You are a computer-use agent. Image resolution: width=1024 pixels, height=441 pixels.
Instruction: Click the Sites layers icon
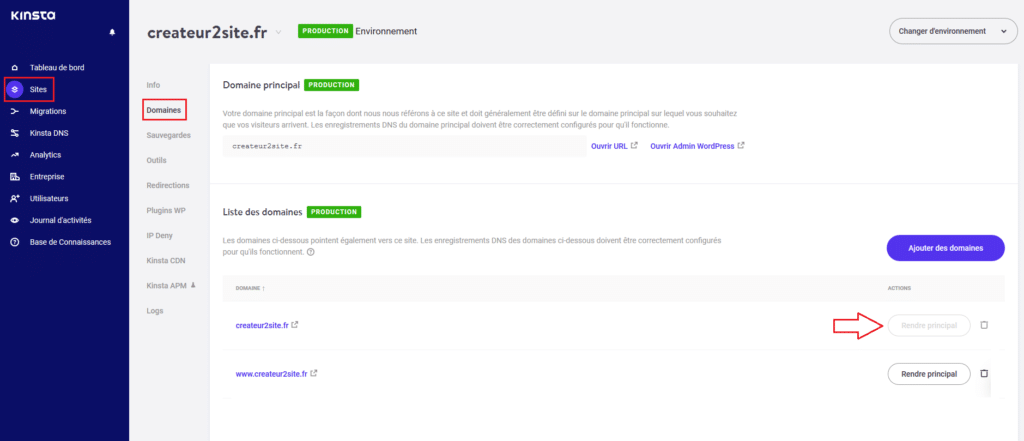(14, 90)
